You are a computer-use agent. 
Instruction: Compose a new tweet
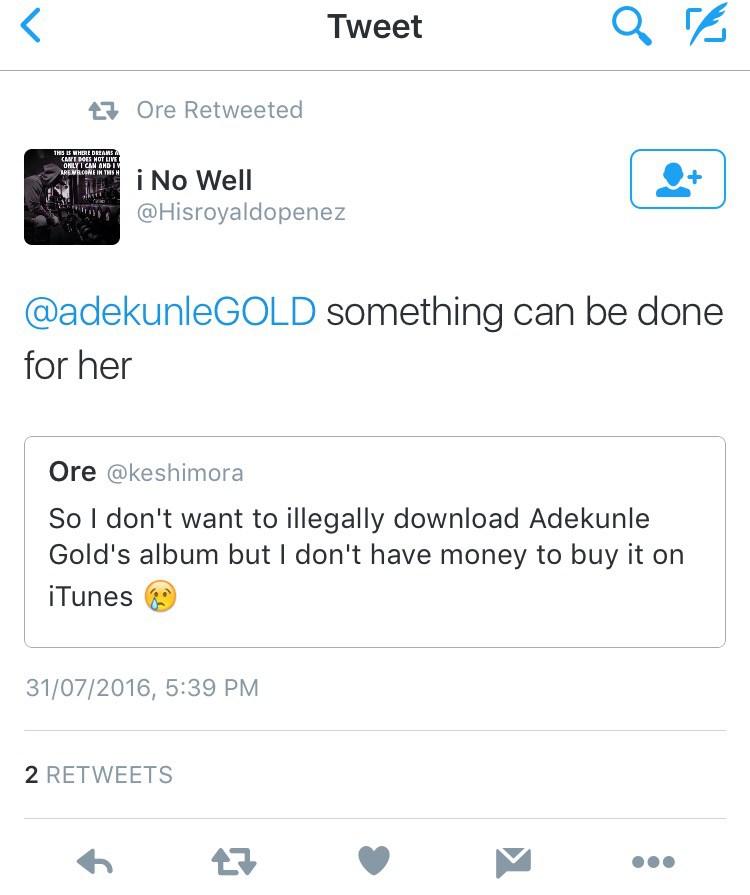coord(705,27)
